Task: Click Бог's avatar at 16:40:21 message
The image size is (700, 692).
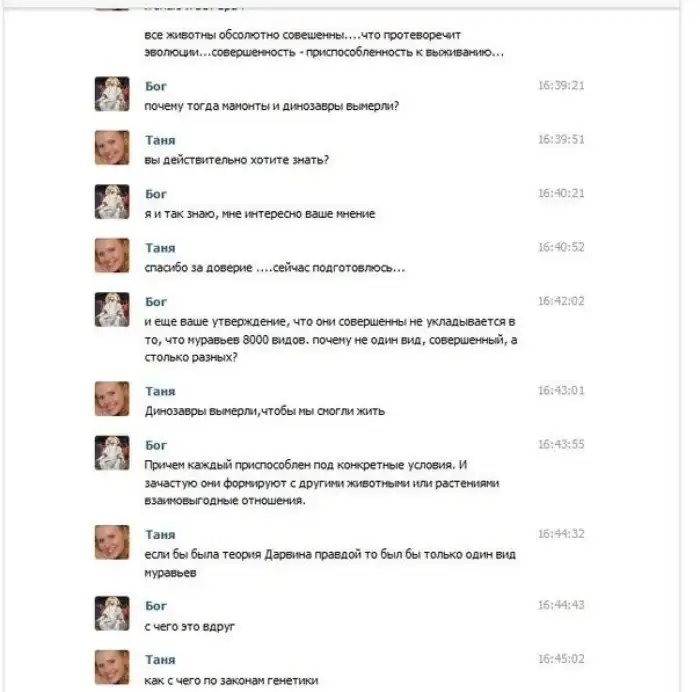Action: point(112,202)
